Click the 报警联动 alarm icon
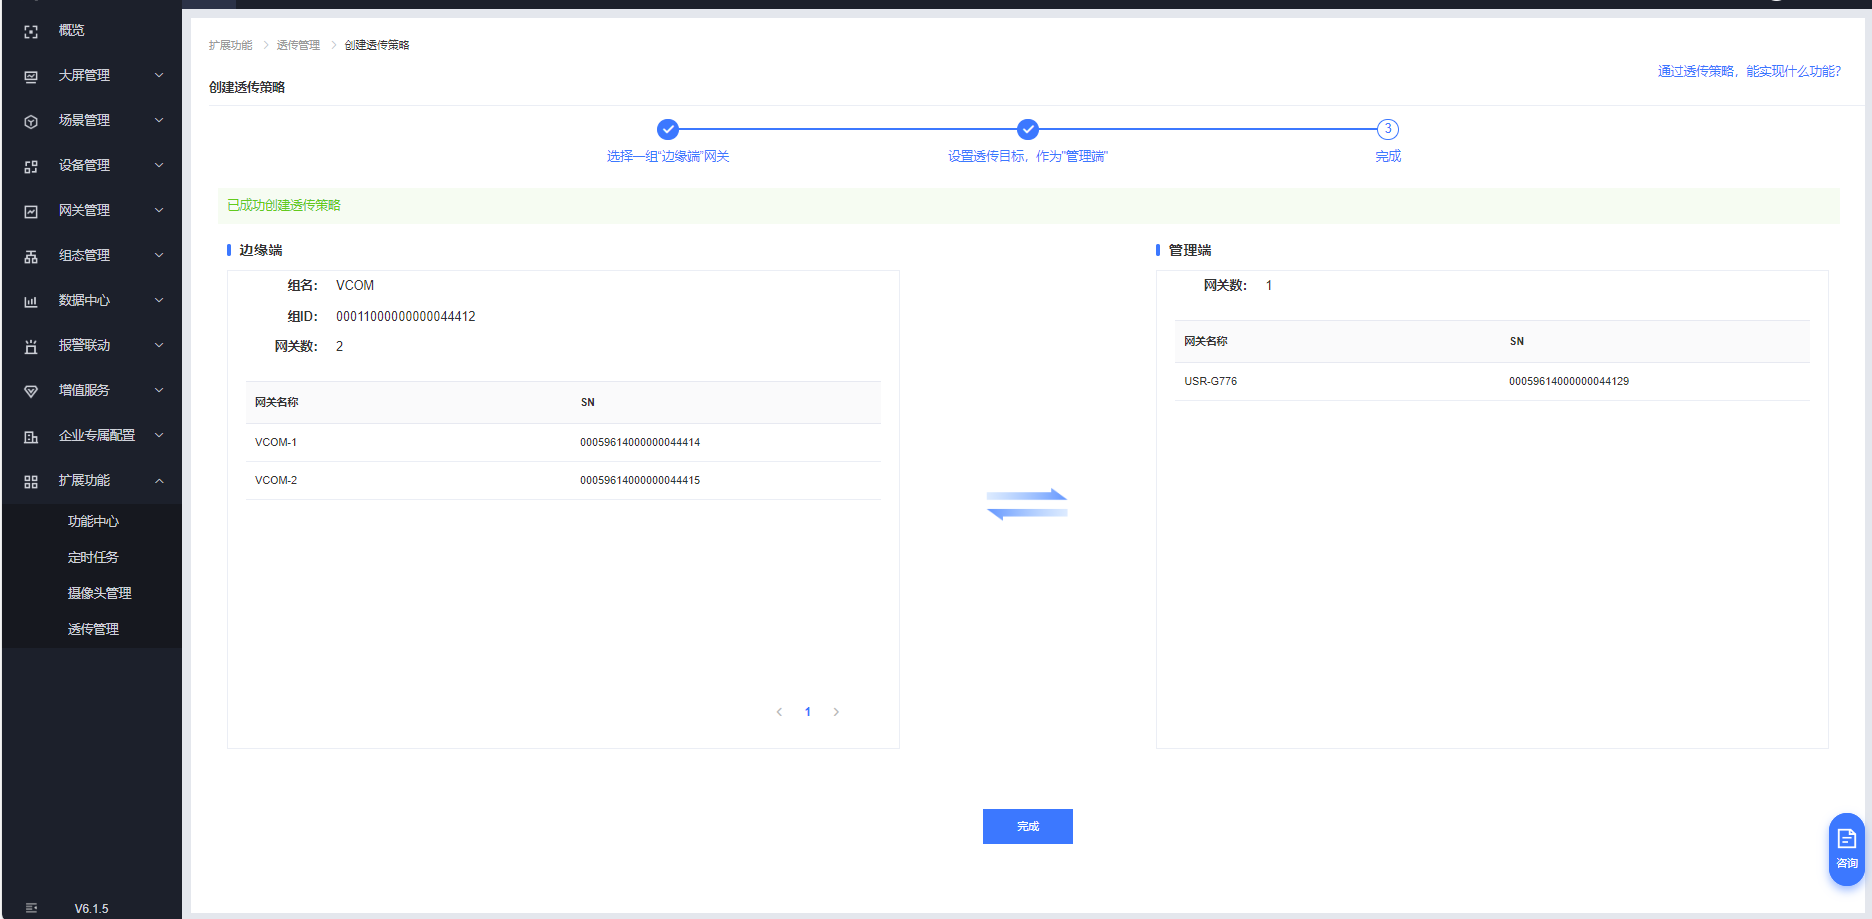The width and height of the screenshot is (1872, 919). pyautogui.click(x=31, y=347)
